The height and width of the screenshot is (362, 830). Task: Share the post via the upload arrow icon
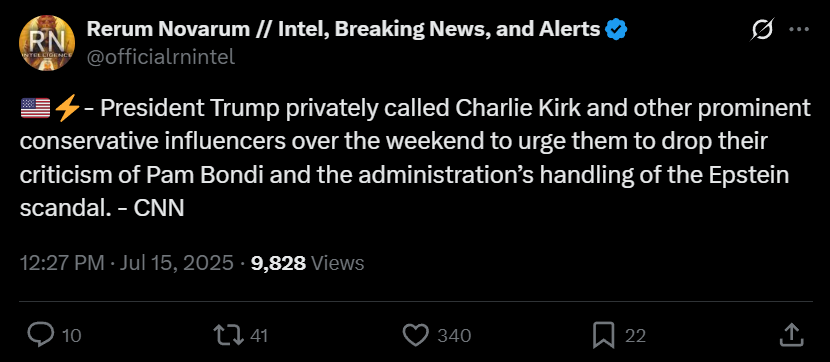point(791,335)
